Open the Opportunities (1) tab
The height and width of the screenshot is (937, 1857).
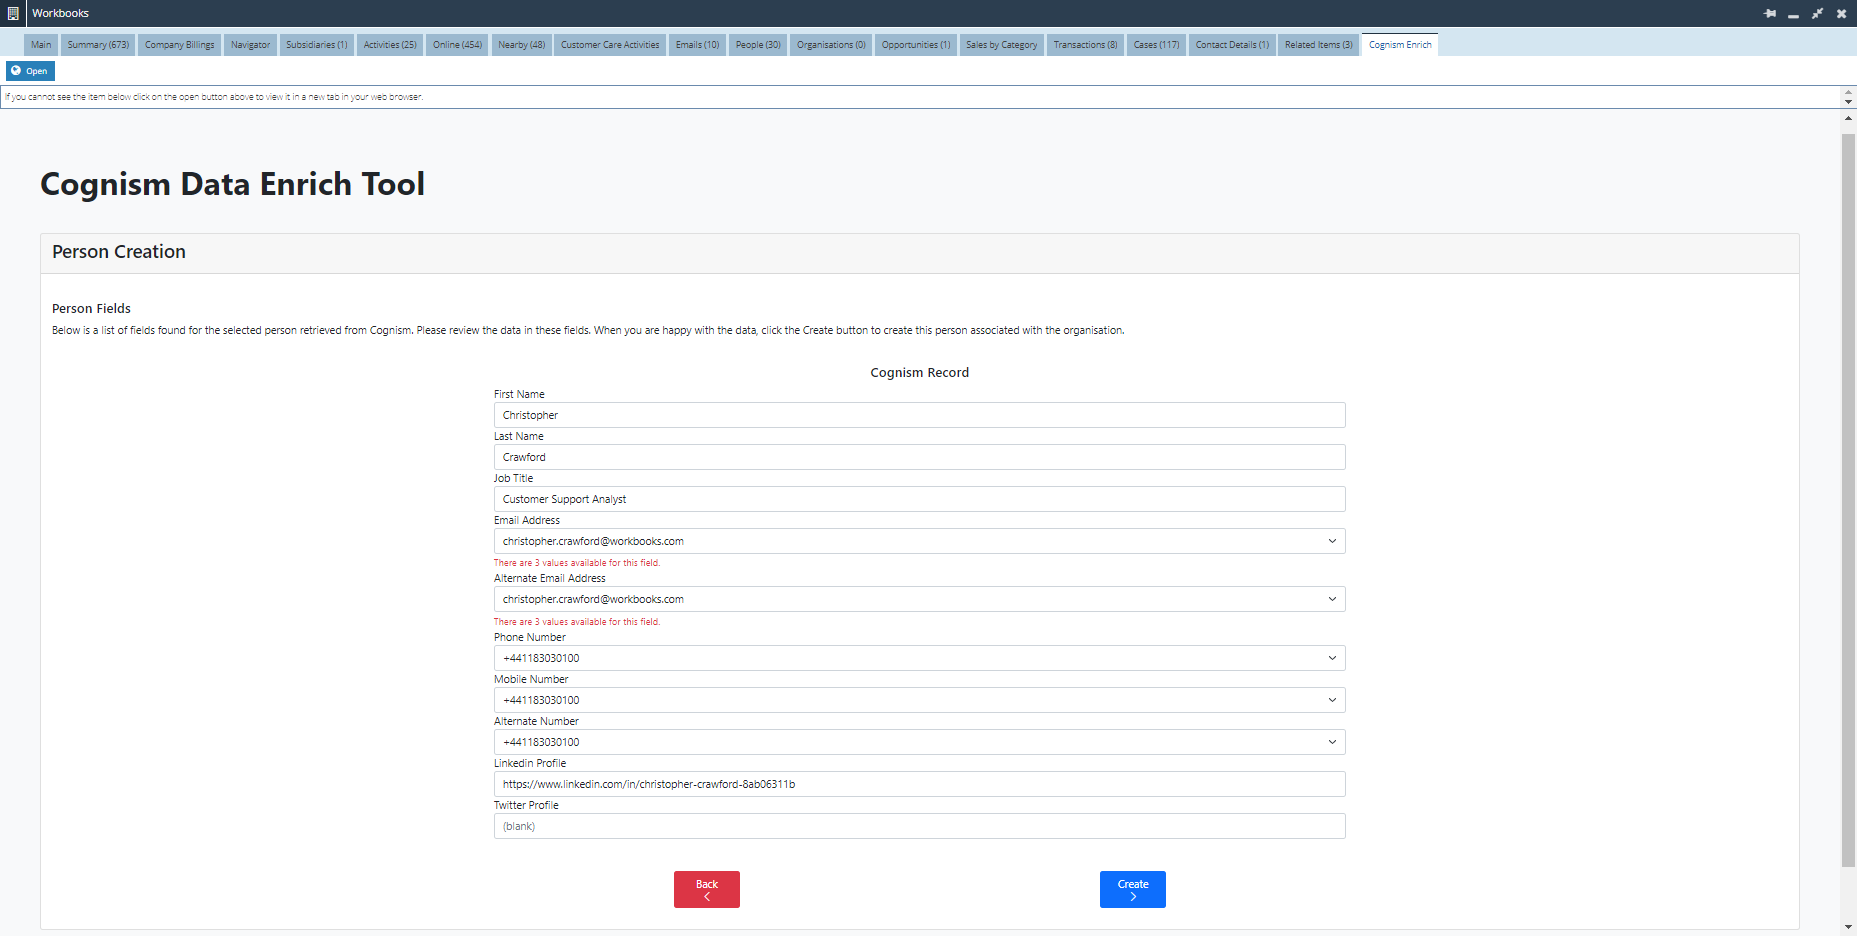916,45
